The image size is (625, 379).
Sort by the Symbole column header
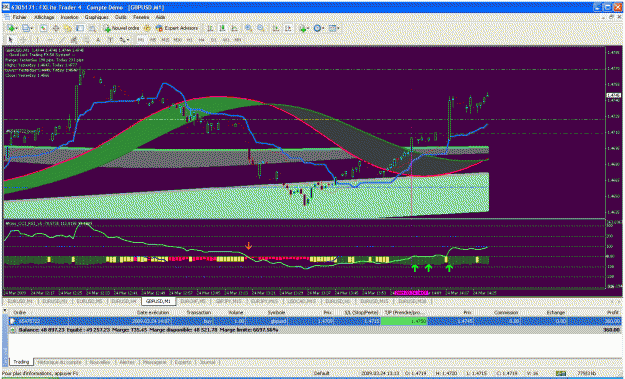pyautogui.click(x=275, y=312)
